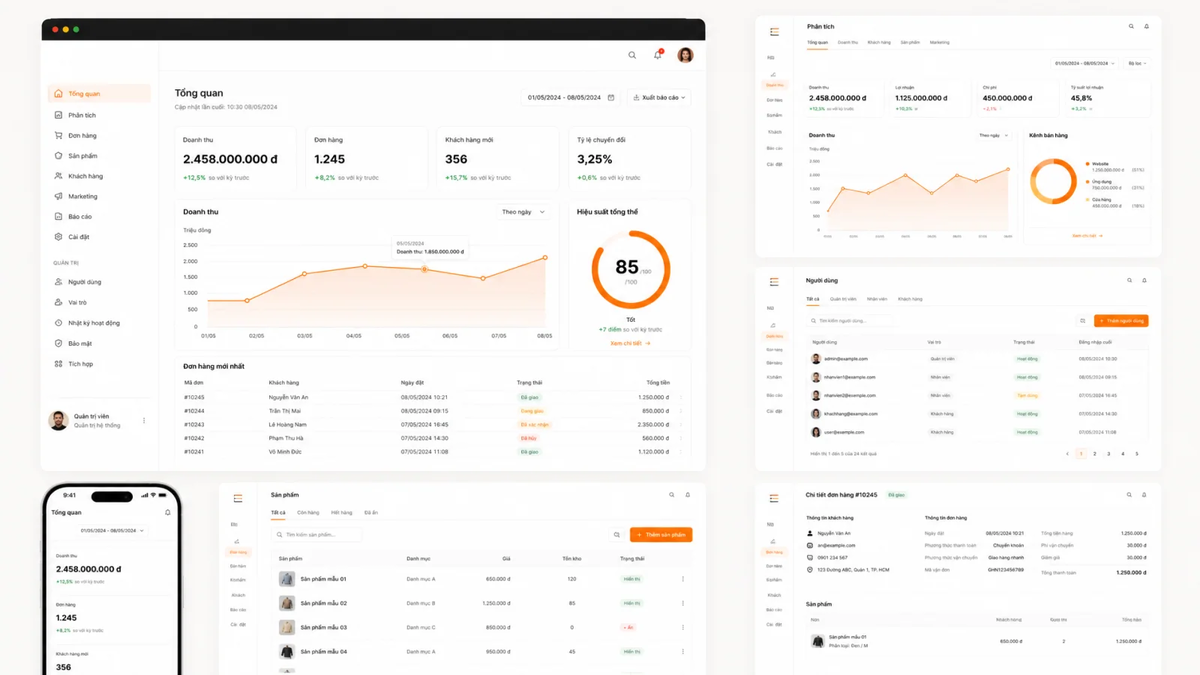The height and width of the screenshot is (675, 1200).
Task: Click the filter icon beside Thêm người dùng
Action: click(x=1082, y=321)
